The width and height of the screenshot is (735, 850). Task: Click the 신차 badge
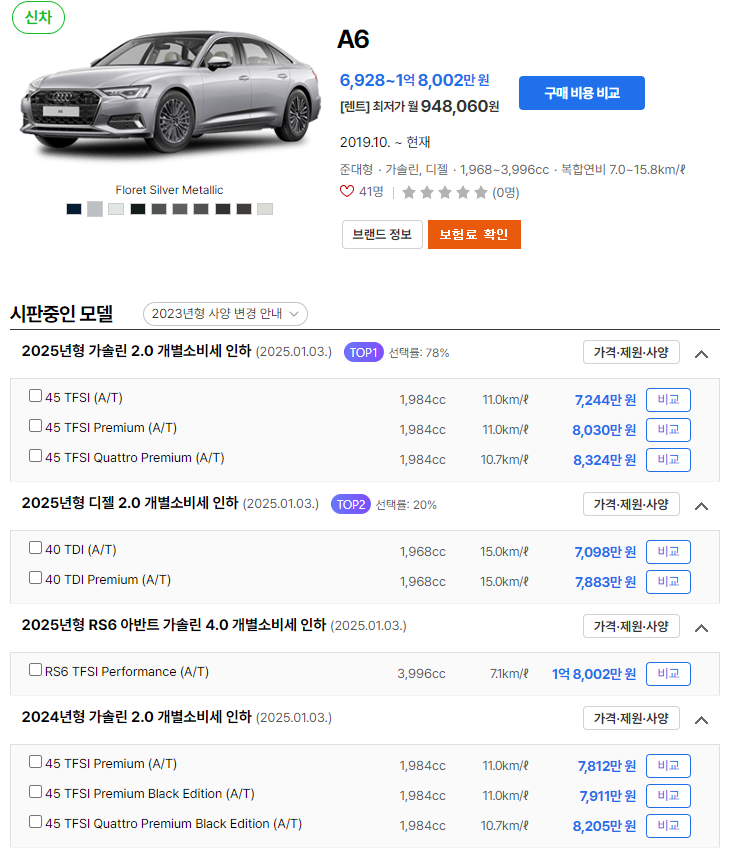[x=38, y=17]
